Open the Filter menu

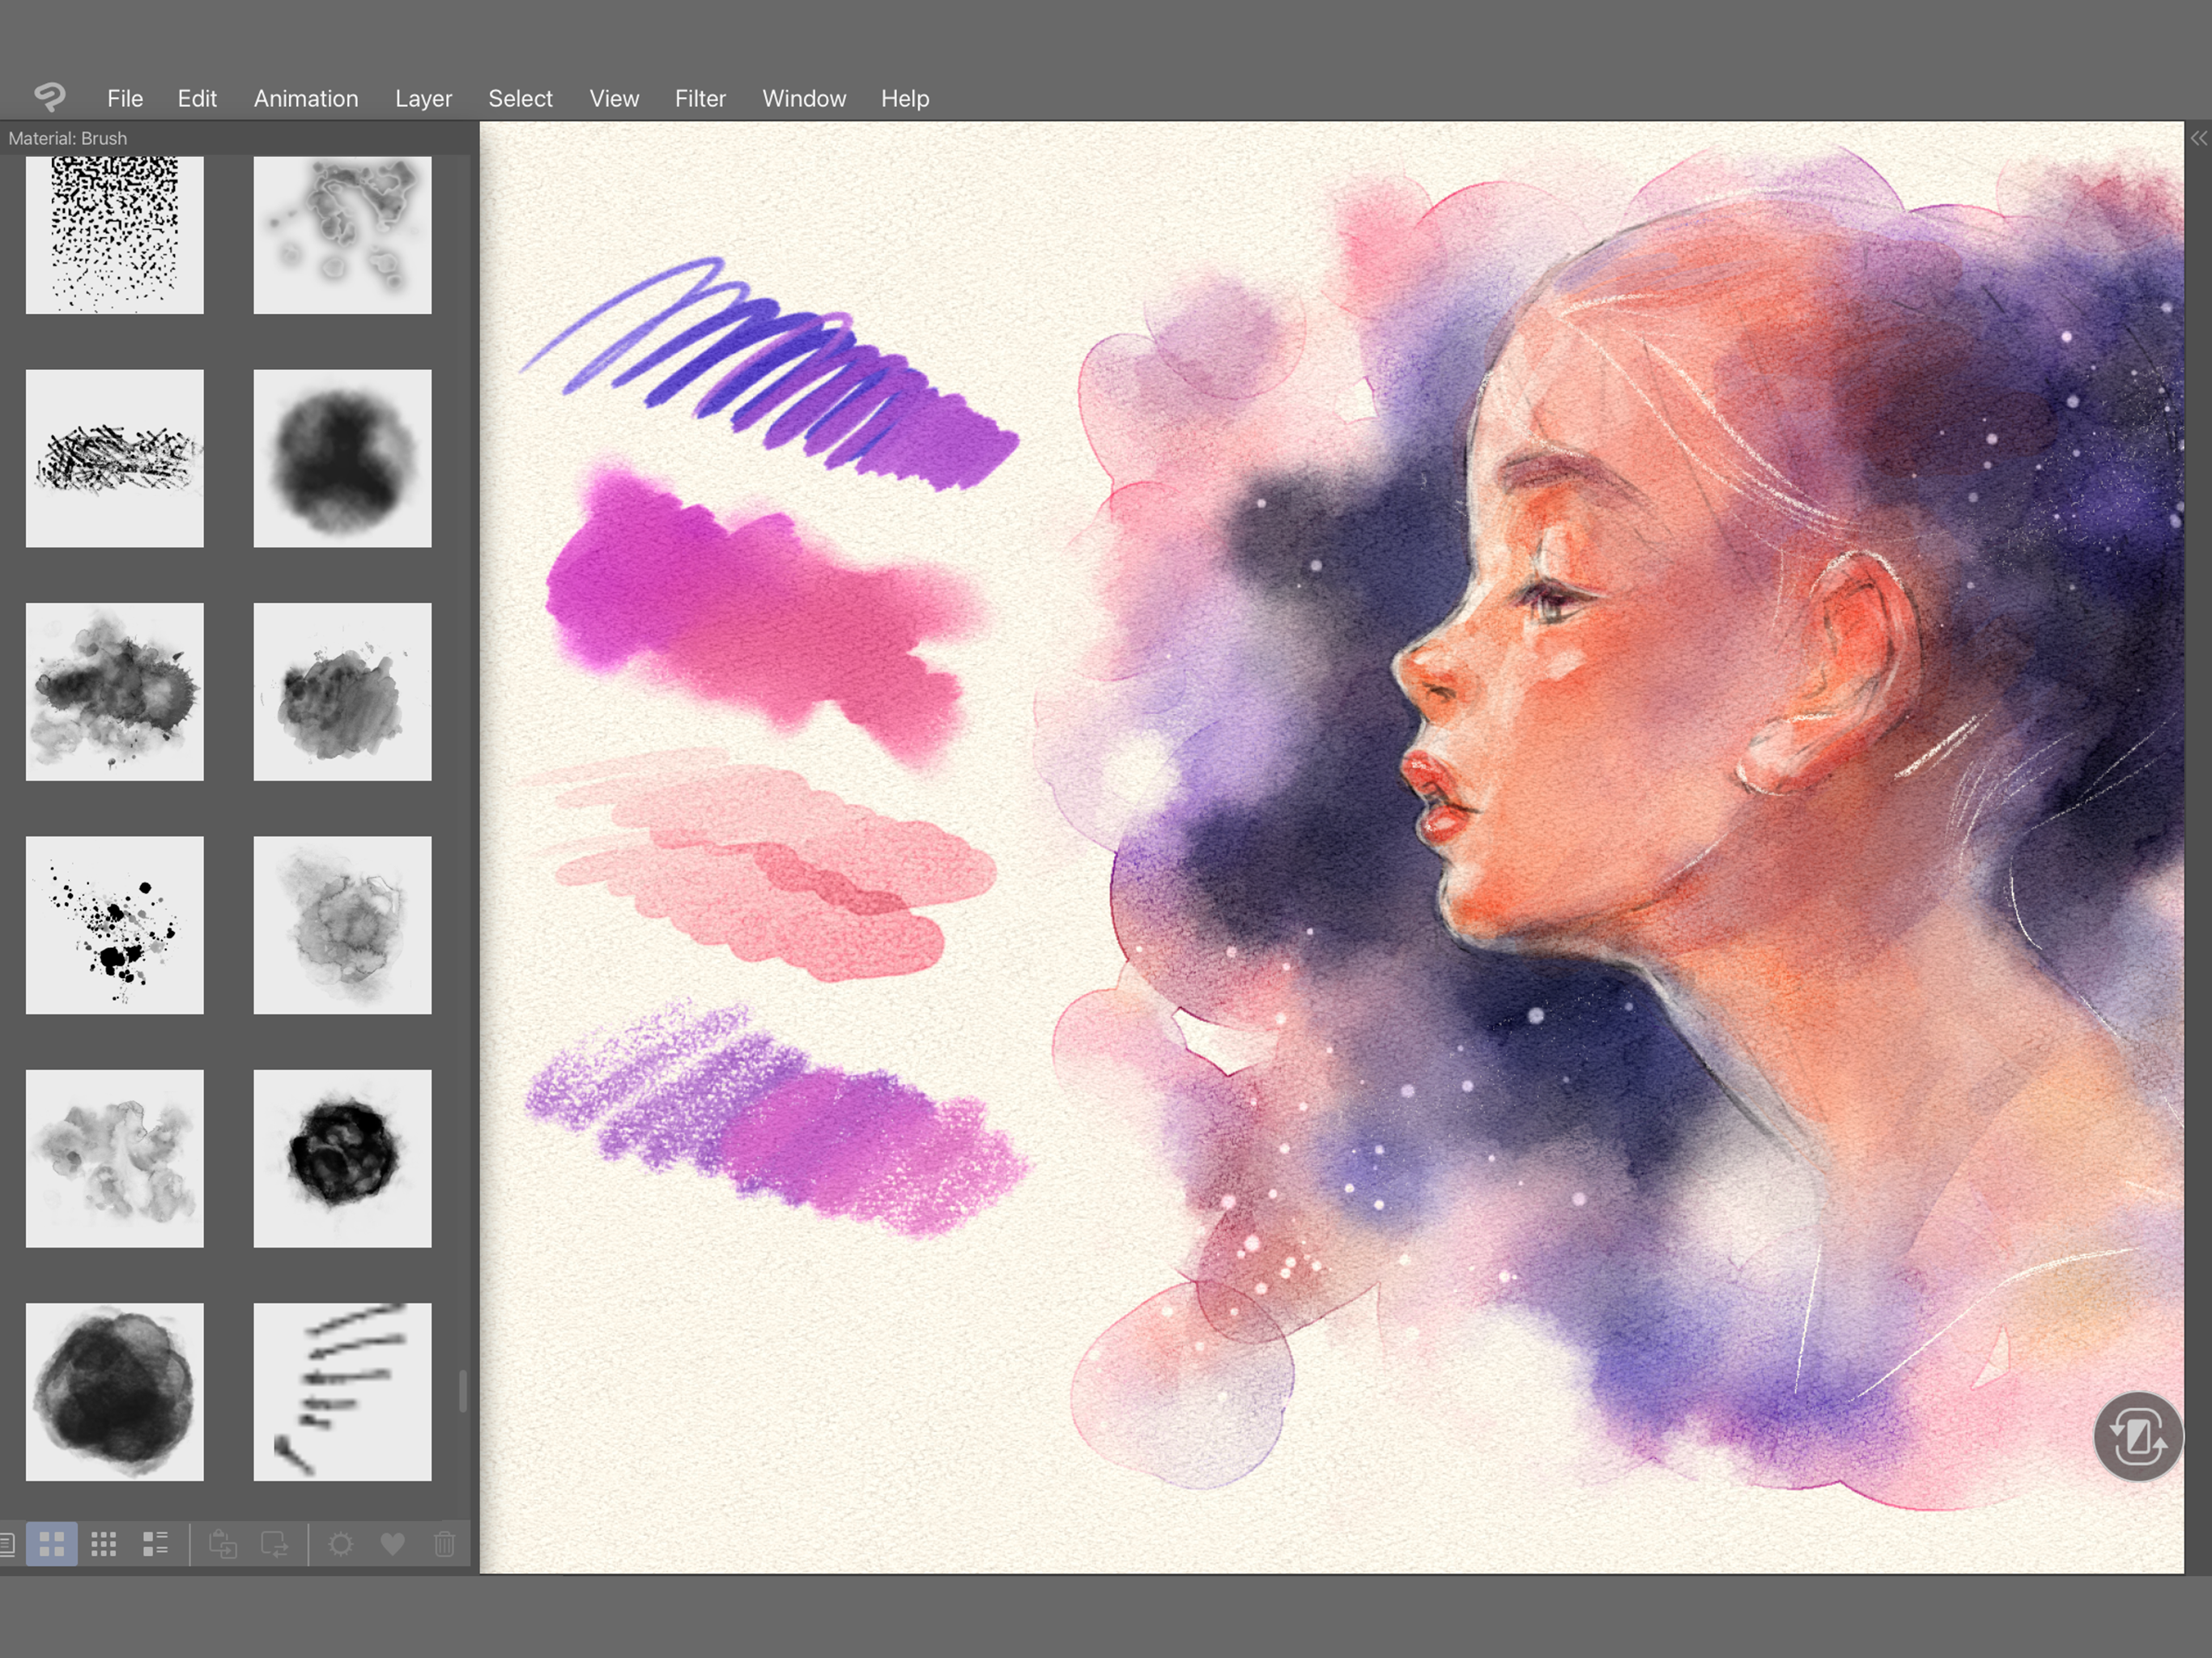(x=700, y=99)
